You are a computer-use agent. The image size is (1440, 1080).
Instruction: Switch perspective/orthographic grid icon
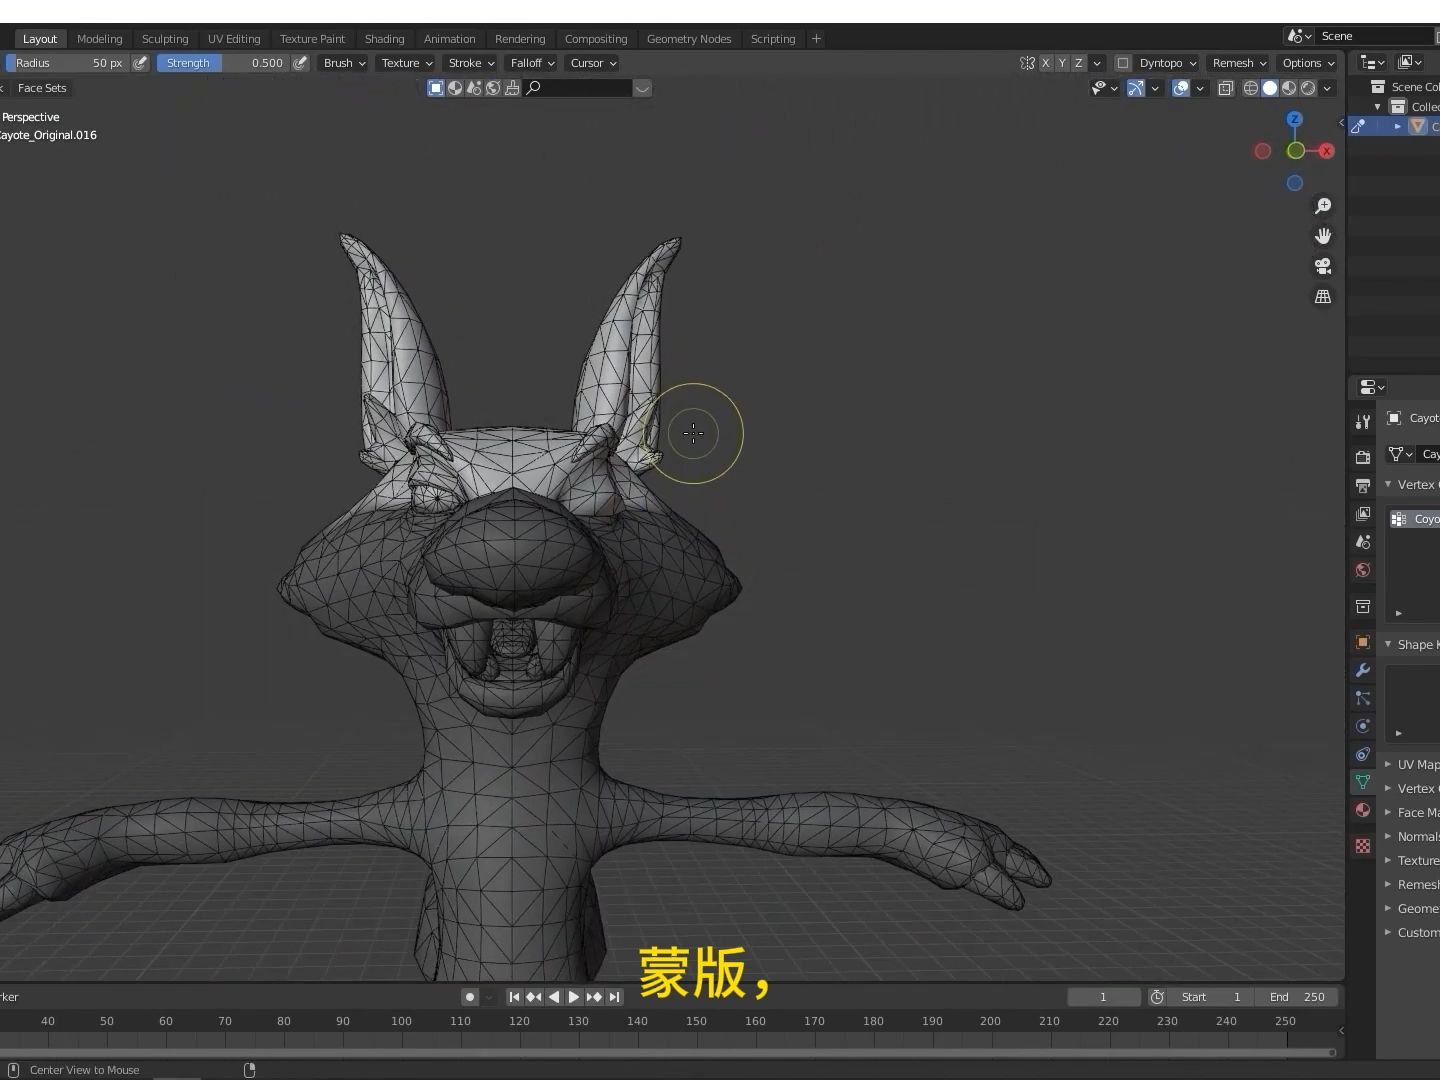point(1323,297)
